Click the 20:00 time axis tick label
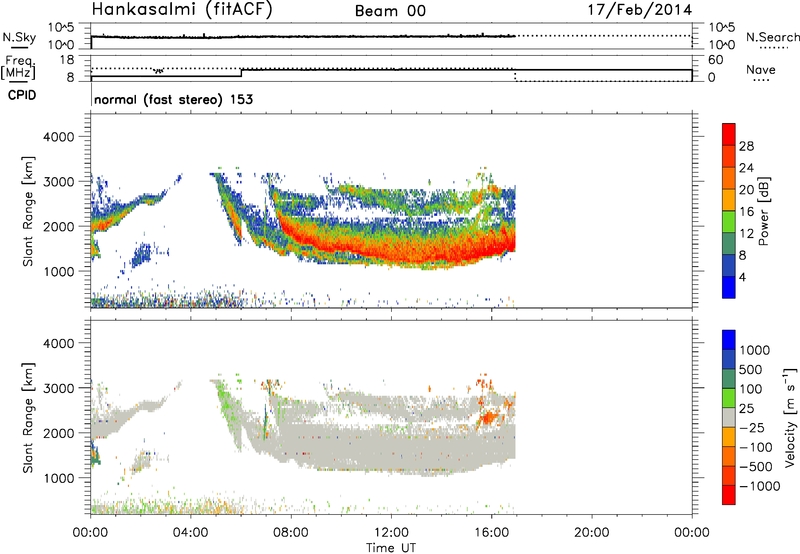This screenshot has height=554, width=800. 592,533
